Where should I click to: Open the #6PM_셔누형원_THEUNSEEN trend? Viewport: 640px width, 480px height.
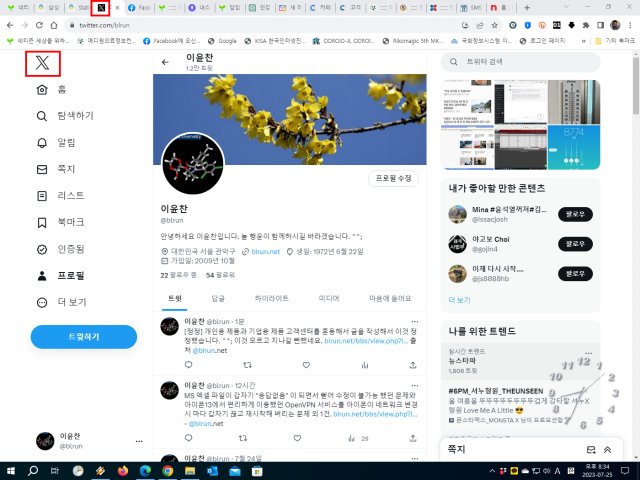[x=496, y=391]
